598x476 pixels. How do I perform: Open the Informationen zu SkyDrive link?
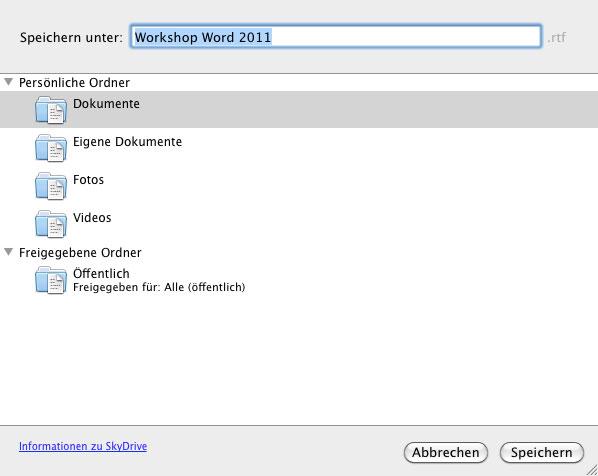(83, 446)
